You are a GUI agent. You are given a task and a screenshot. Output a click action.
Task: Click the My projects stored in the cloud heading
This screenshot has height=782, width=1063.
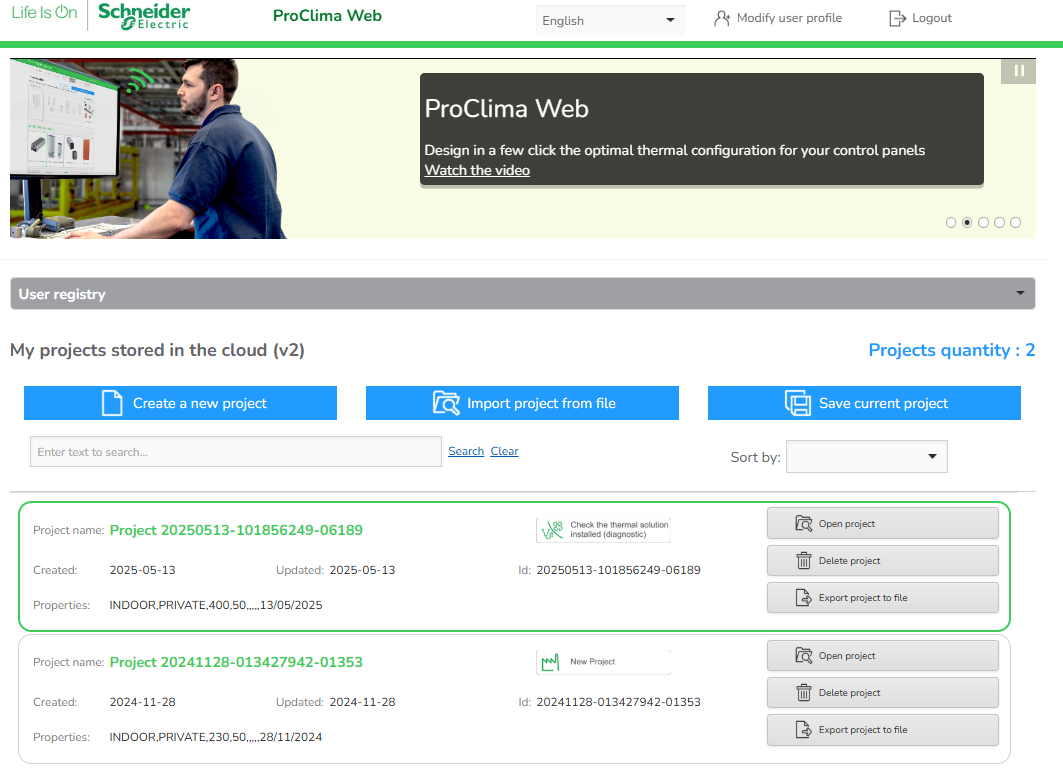tap(157, 350)
